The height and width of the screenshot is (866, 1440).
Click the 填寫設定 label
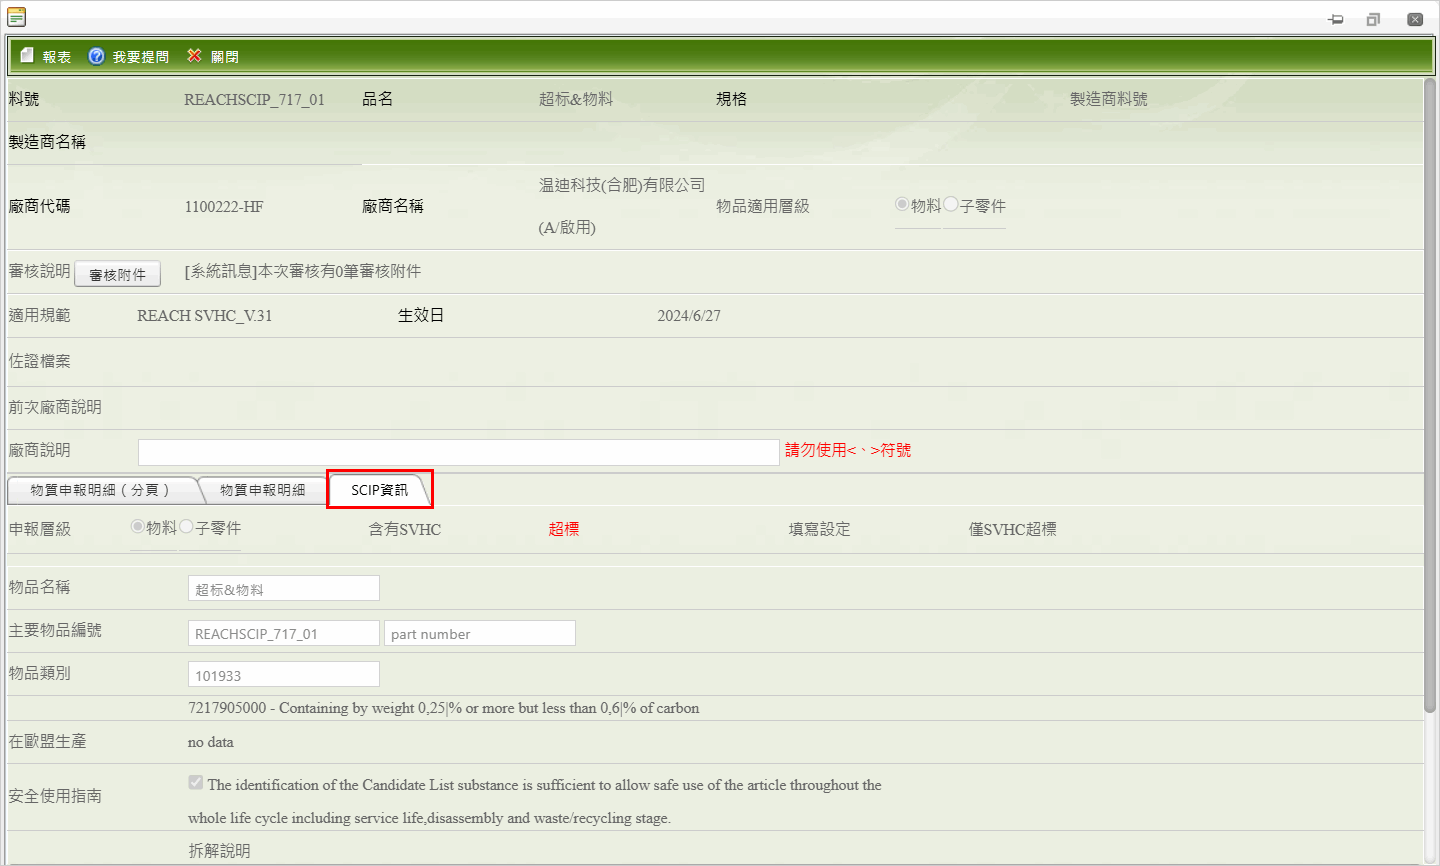(820, 529)
